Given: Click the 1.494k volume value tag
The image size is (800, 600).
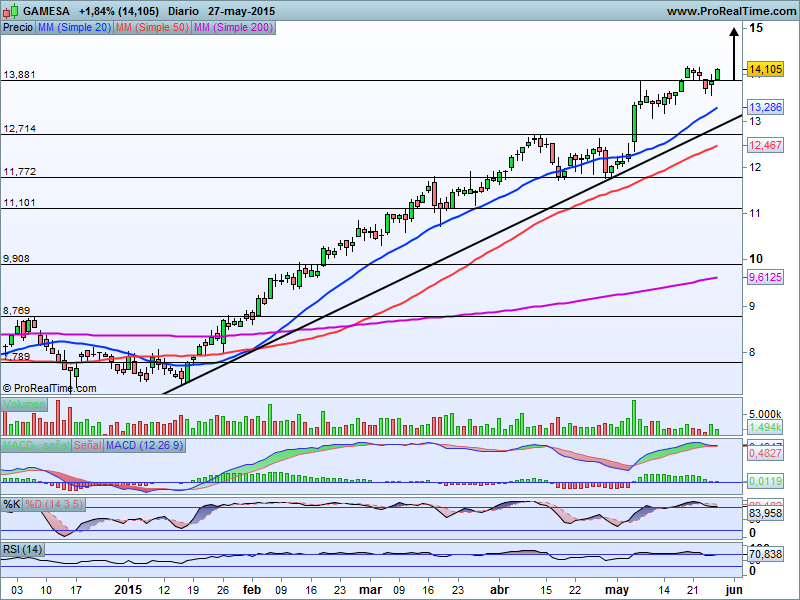Looking at the screenshot, I should [x=765, y=427].
